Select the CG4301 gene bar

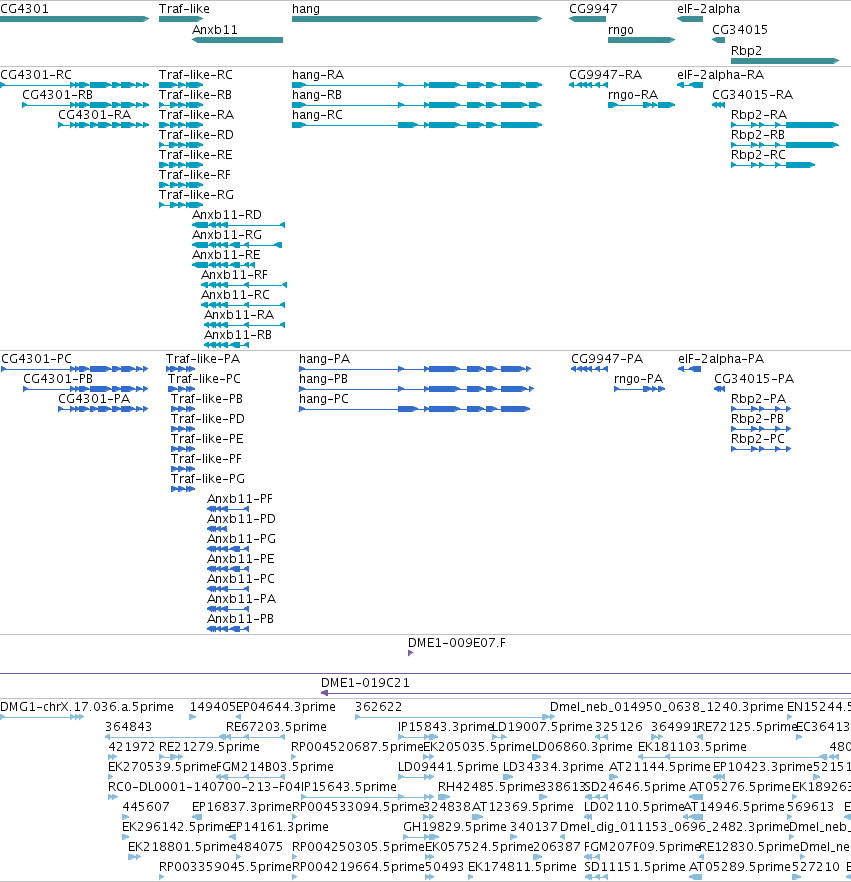tap(74, 19)
